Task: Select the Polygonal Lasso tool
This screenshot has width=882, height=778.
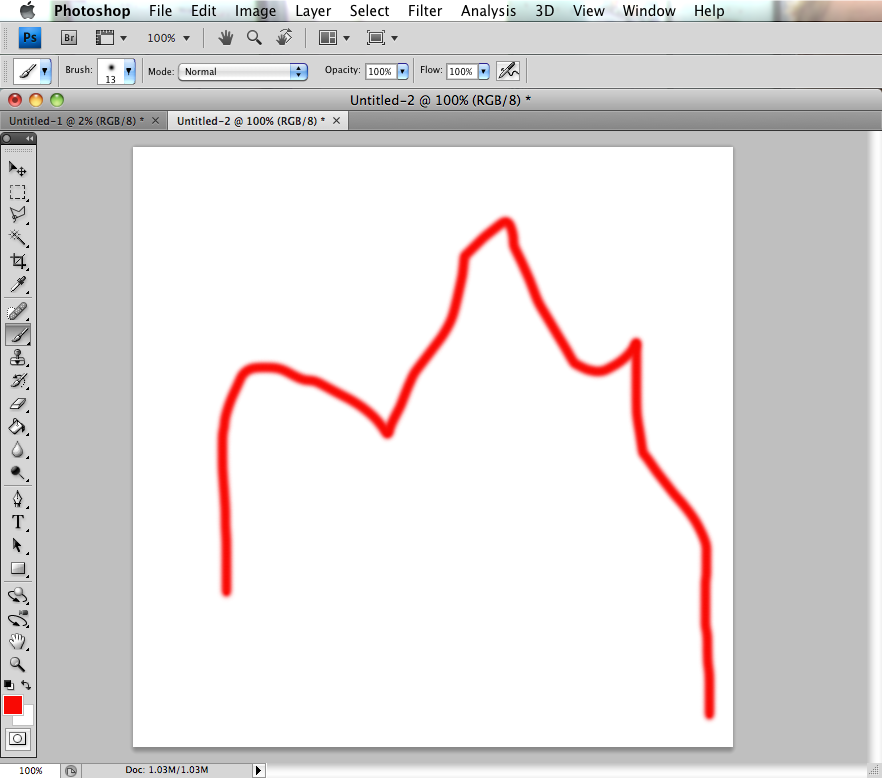Action: (x=17, y=215)
